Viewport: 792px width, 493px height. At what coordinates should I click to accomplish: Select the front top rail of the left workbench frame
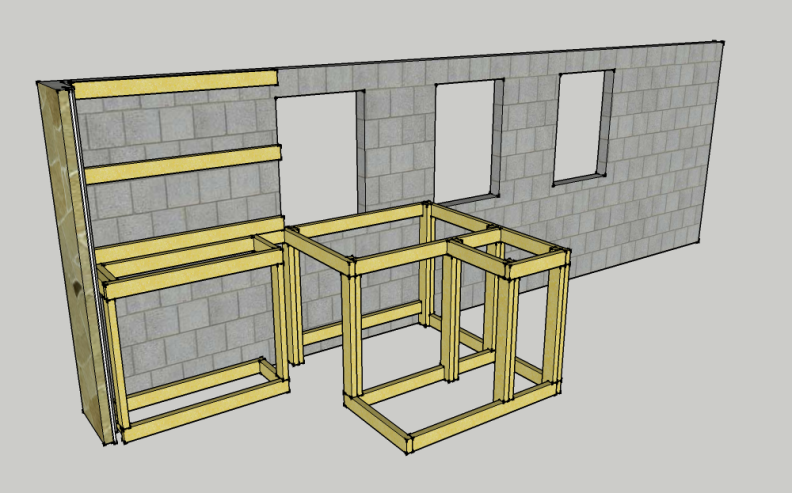point(192,274)
